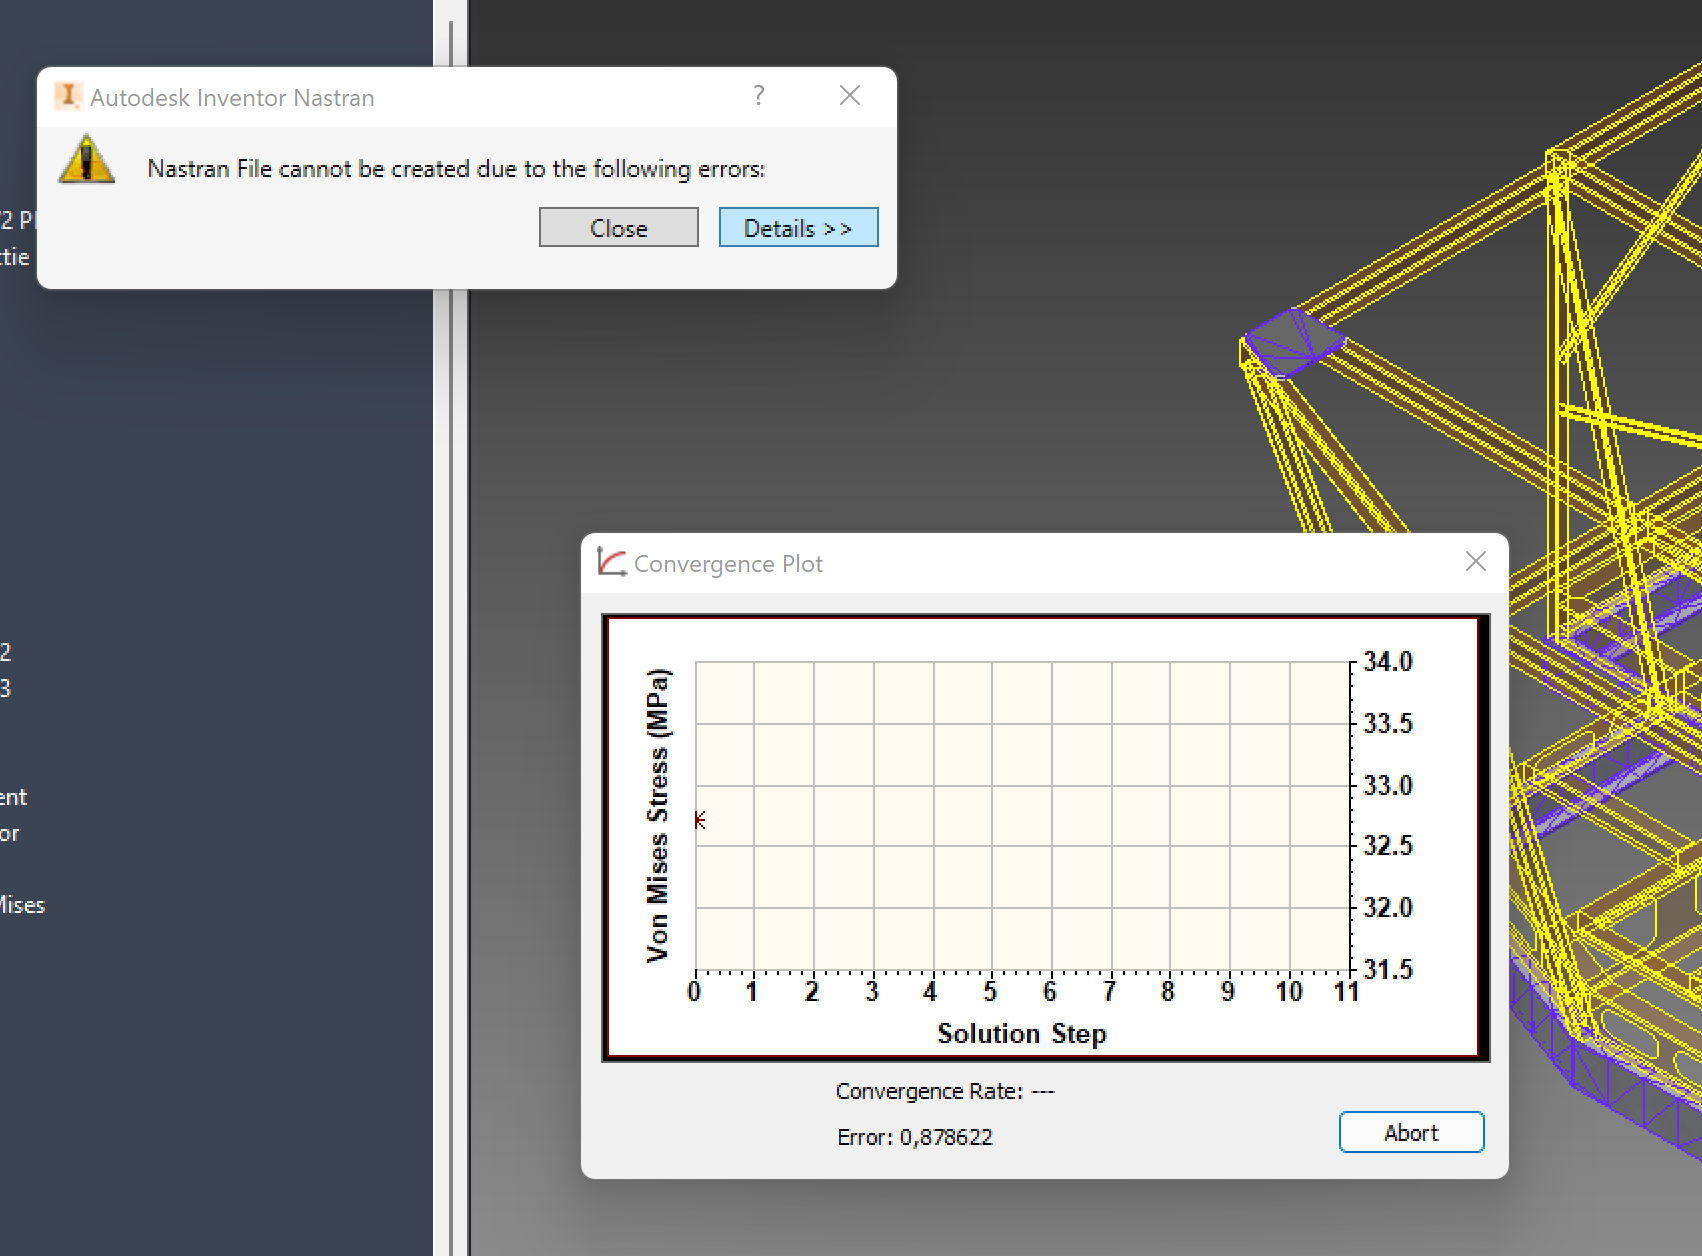Click the Error value readout below the plot

click(x=915, y=1137)
